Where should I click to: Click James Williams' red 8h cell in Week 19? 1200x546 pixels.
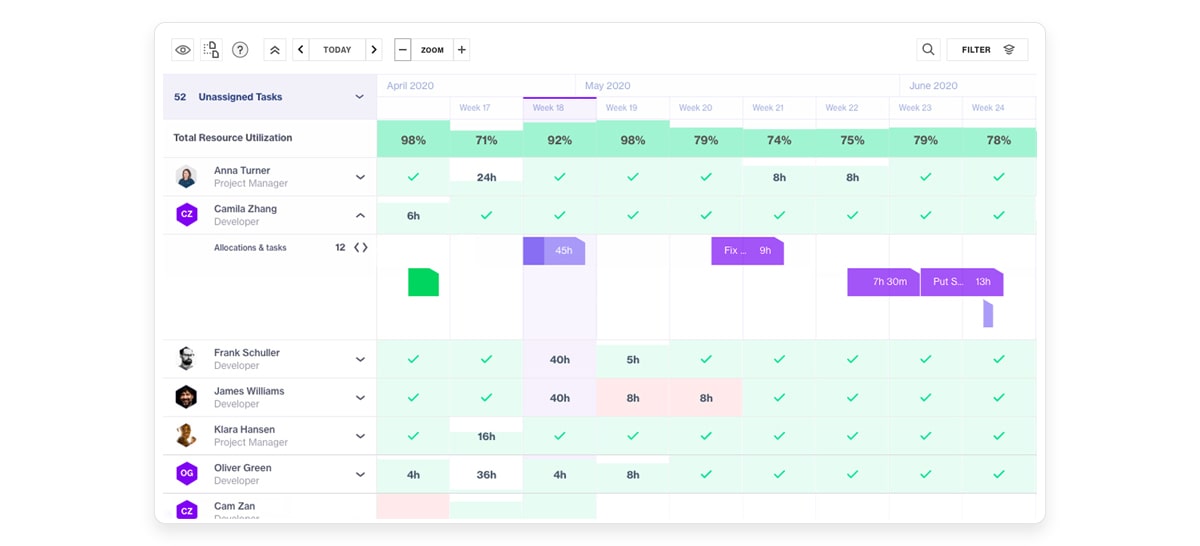633,398
